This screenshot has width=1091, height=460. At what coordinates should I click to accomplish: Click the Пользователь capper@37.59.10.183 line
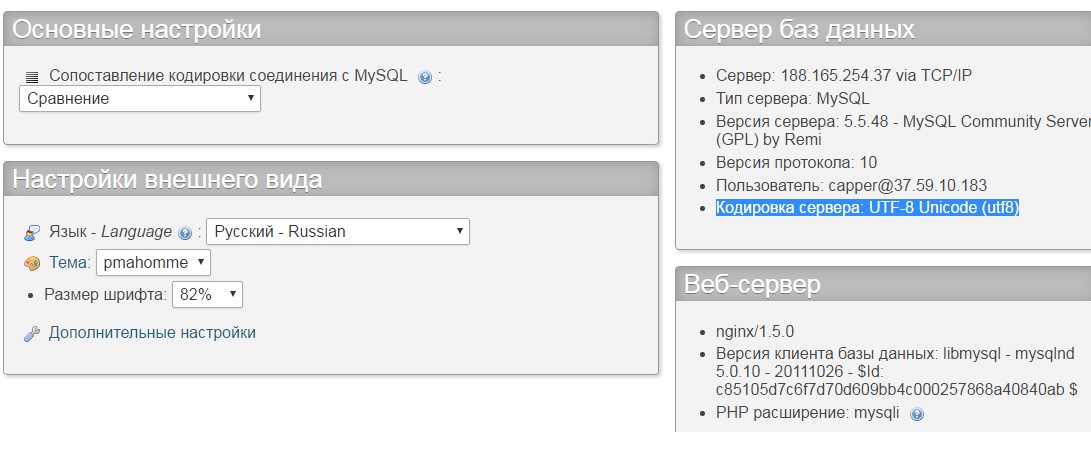[851, 185]
